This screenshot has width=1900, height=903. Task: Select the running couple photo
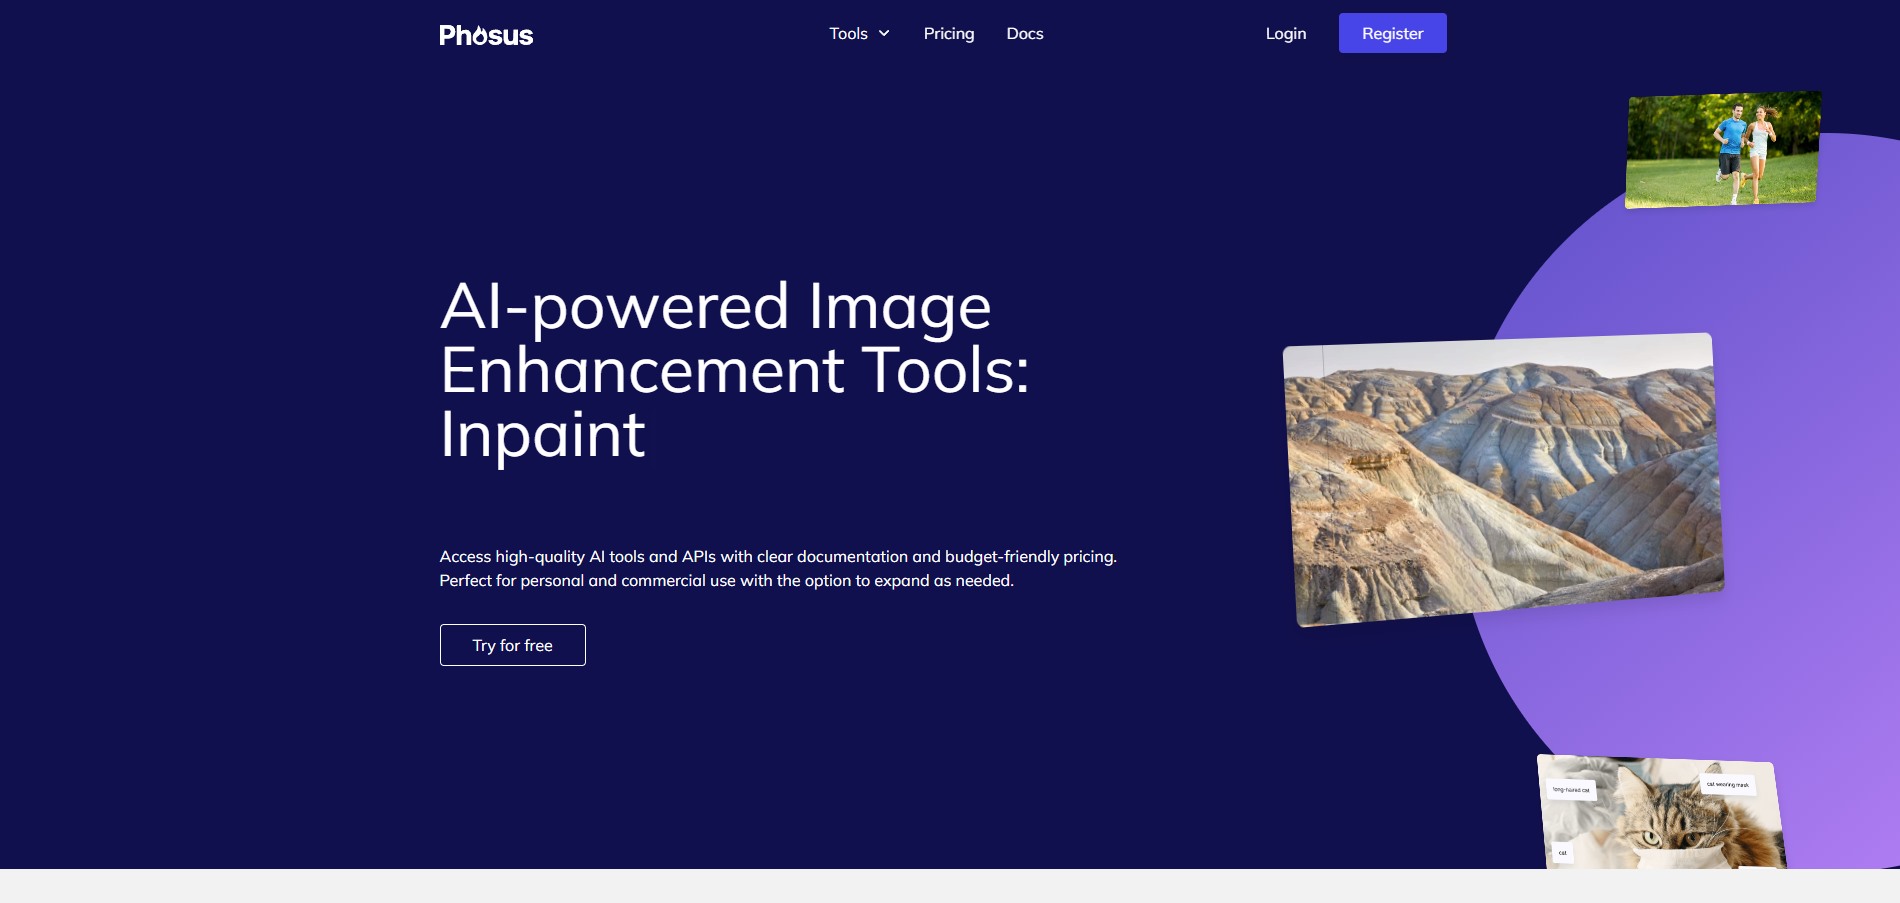pyautogui.click(x=1721, y=150)
